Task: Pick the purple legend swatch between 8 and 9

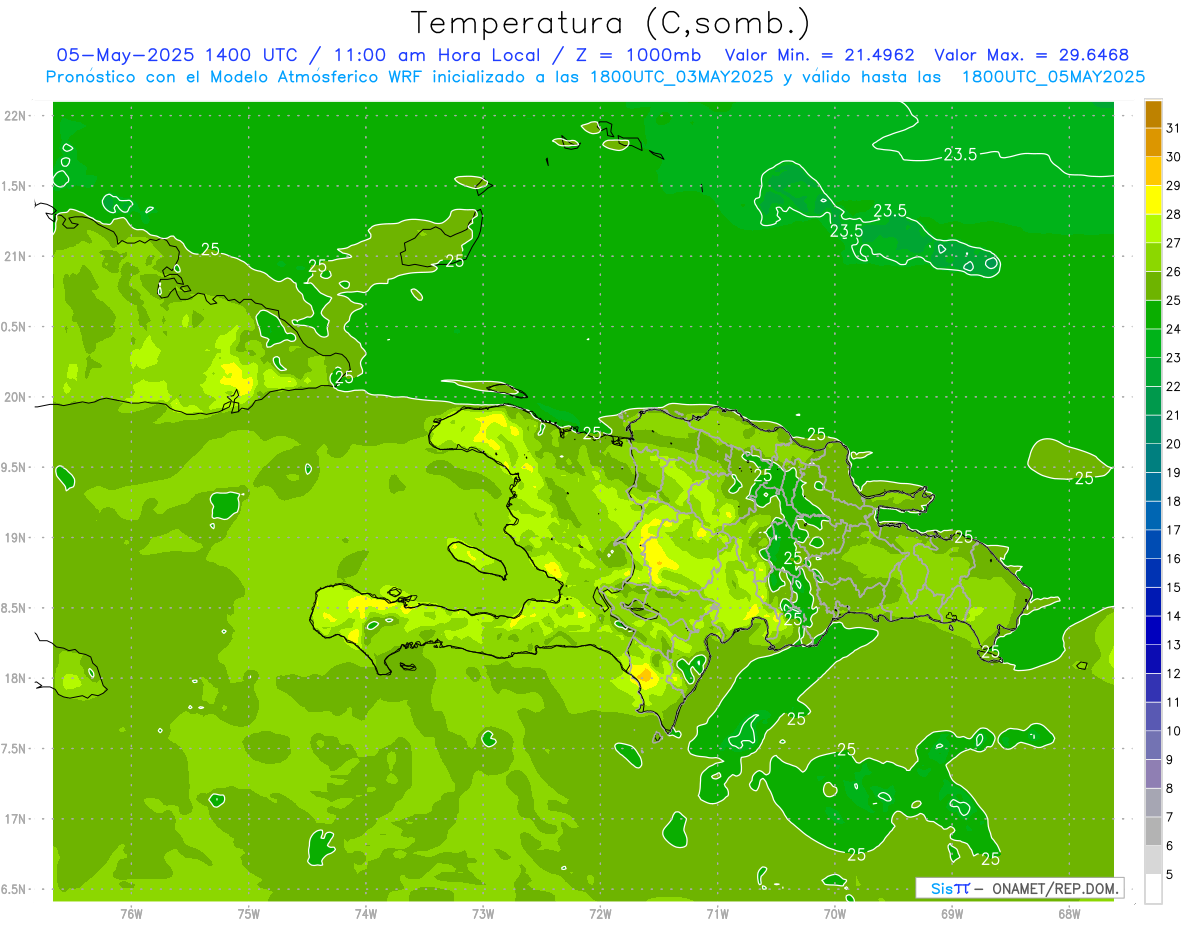Action: pos(1153,774)
